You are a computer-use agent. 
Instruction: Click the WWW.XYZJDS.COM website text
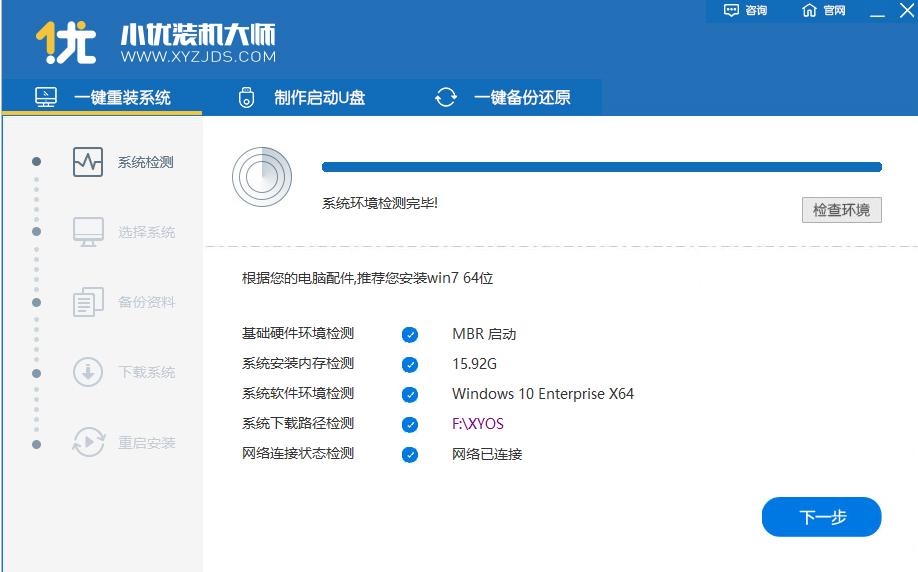click(198, 57)
